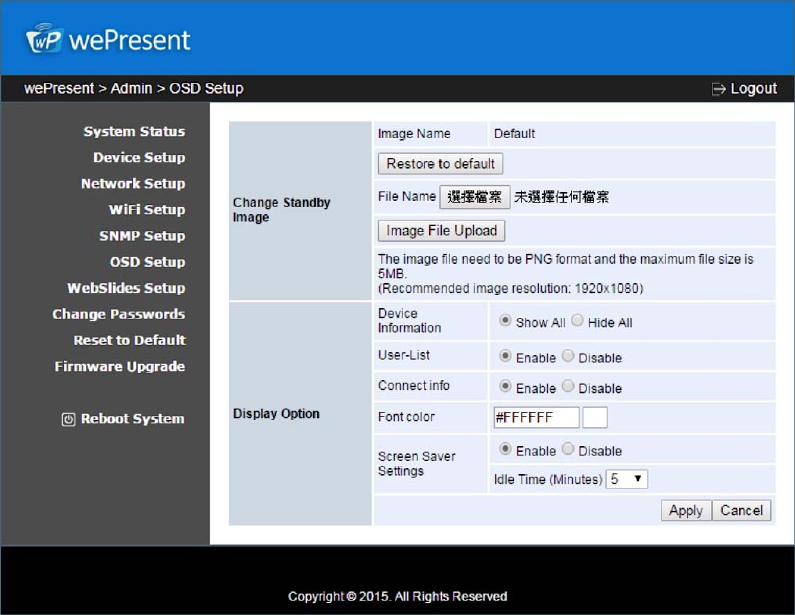Open Reset to Default page
795x615 pixels.
[x=130, y=340]
